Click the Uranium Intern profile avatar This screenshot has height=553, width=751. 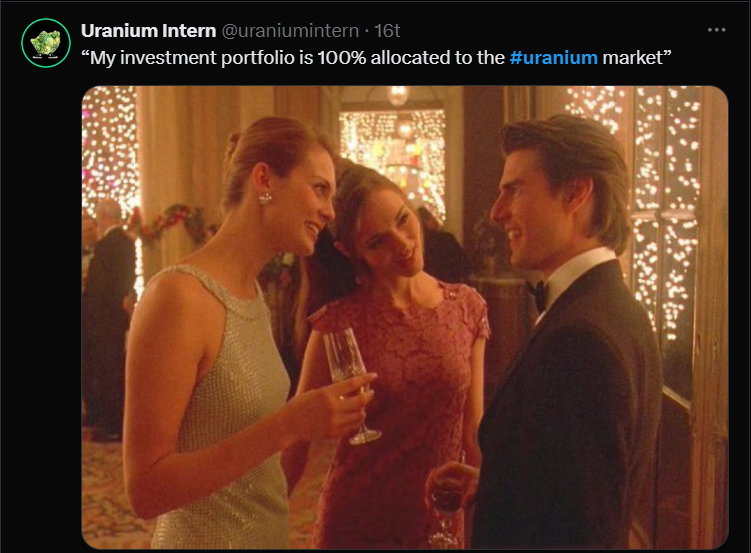click(x=46, y=43)
